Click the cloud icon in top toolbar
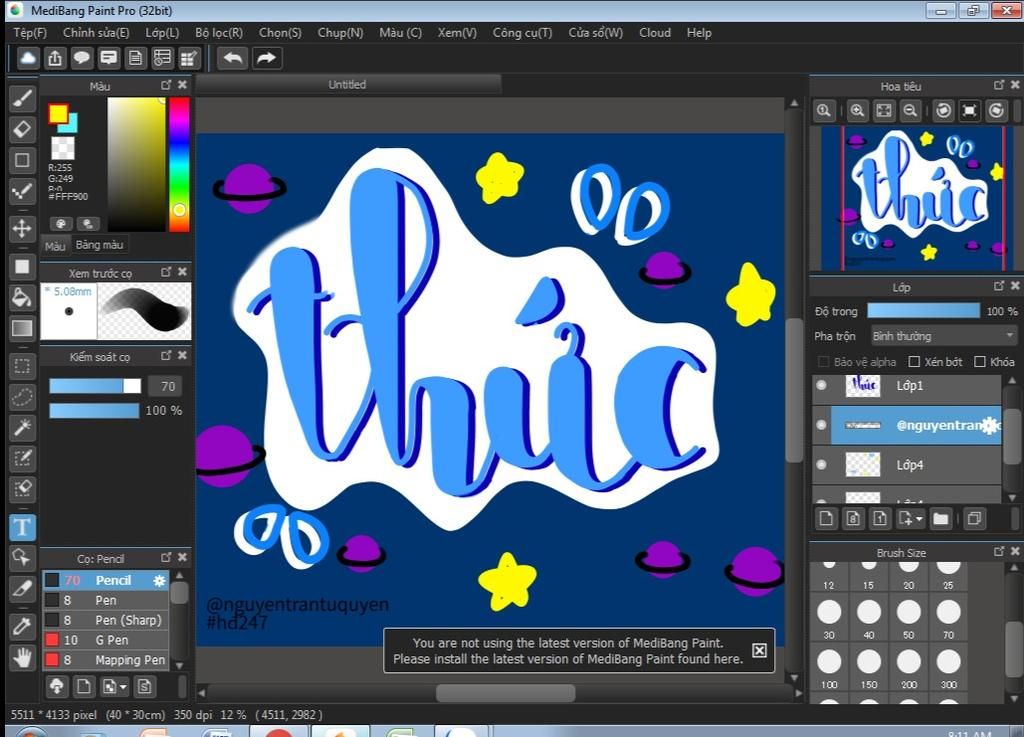1024x737 pixels. pos(28,58)
